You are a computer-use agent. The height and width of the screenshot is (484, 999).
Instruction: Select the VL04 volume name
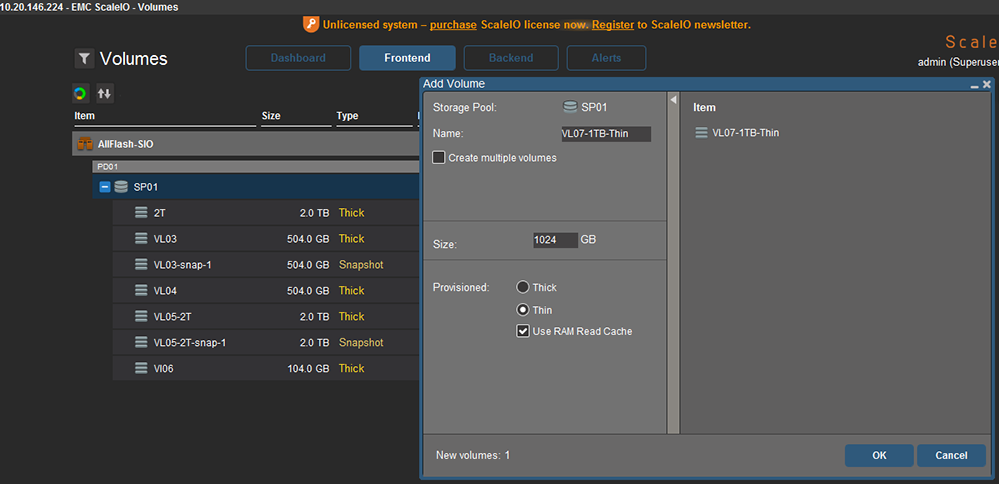tap(165, 290)
